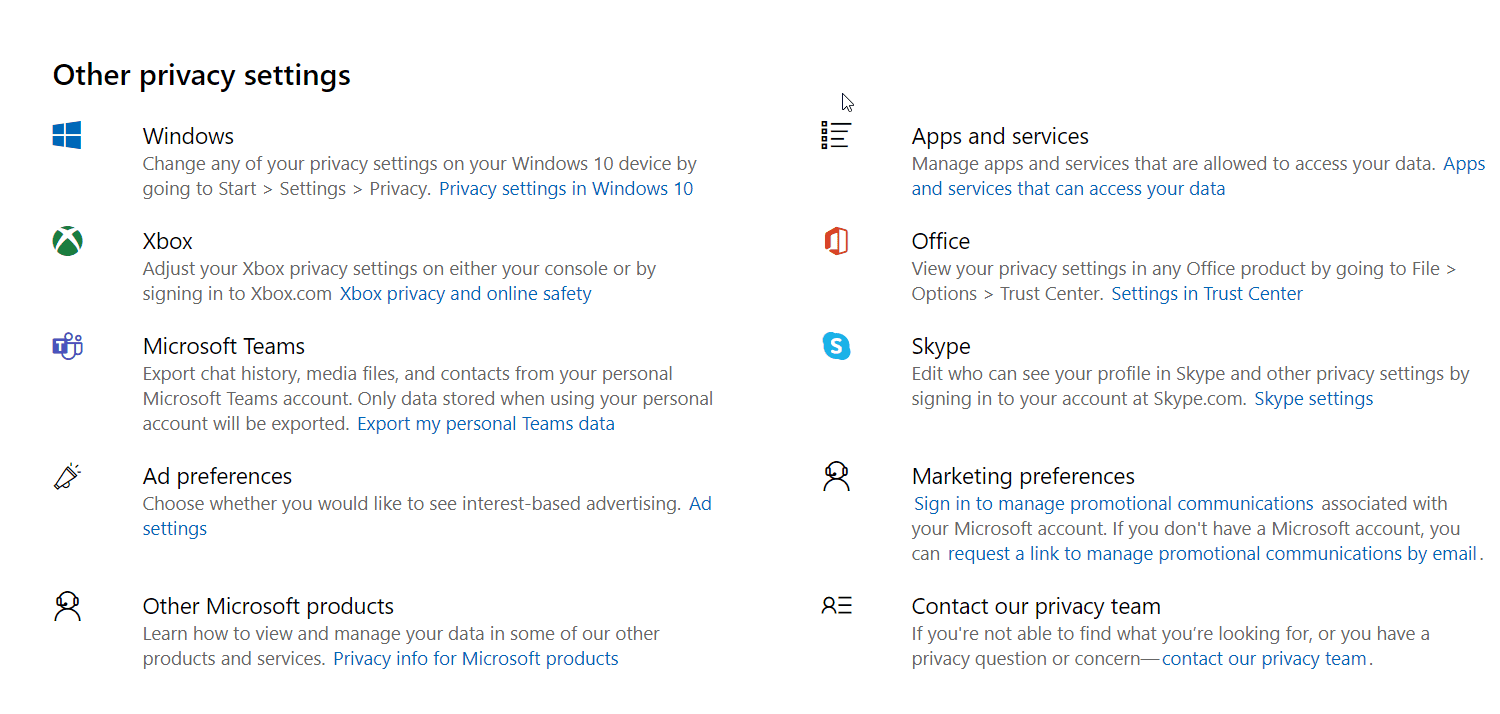The height and width of the screenshot is (714, 1500).
Task: Click the Other Microsoft products person icon
Action: (66, 605)
